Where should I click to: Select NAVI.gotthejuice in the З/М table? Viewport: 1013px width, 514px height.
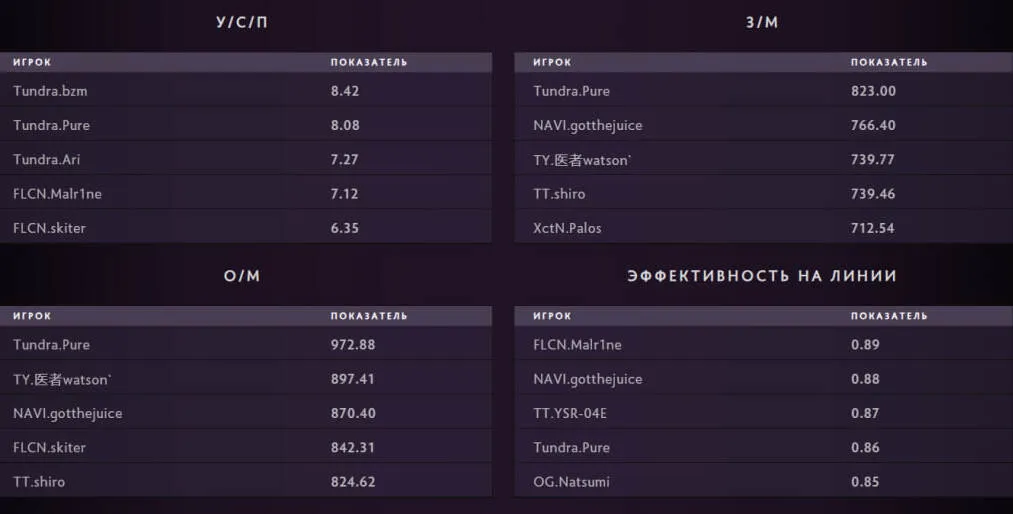coord(587,126)
